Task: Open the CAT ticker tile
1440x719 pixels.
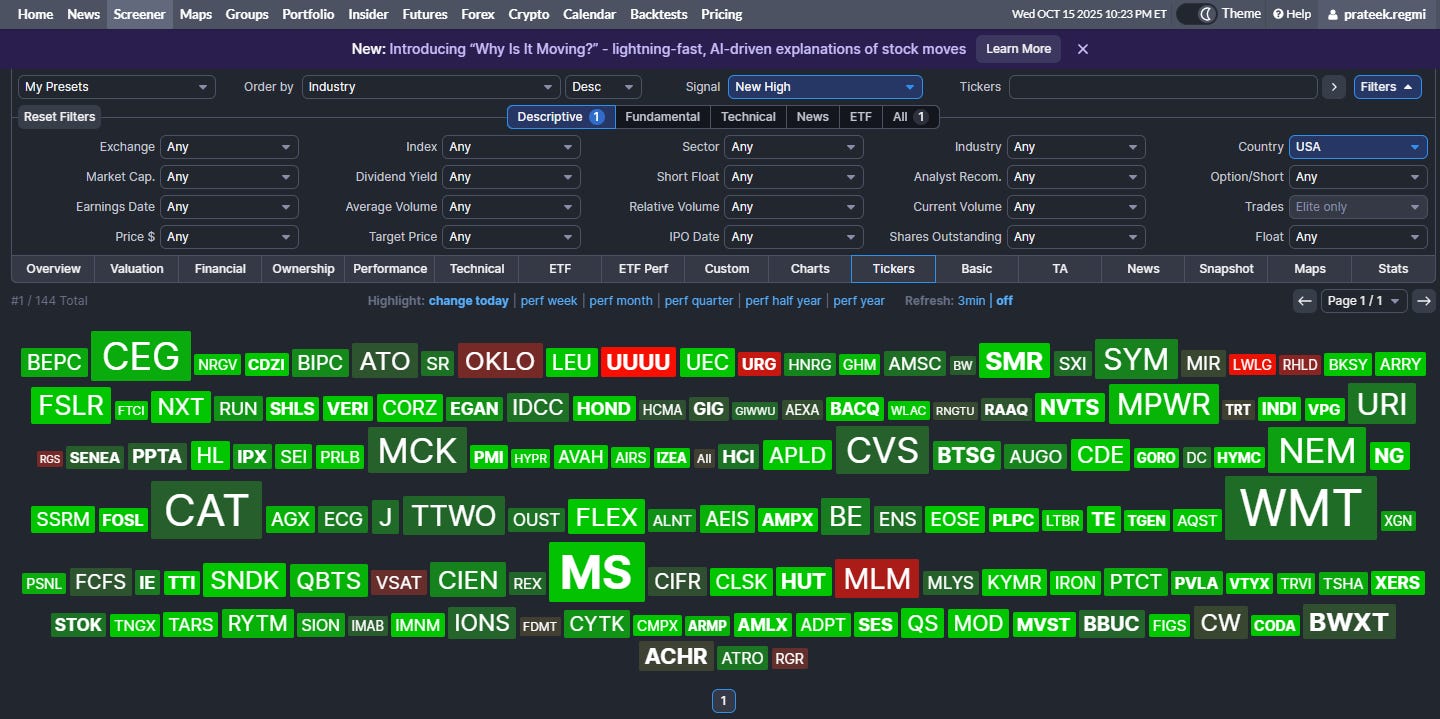Action: click(206, 510)
